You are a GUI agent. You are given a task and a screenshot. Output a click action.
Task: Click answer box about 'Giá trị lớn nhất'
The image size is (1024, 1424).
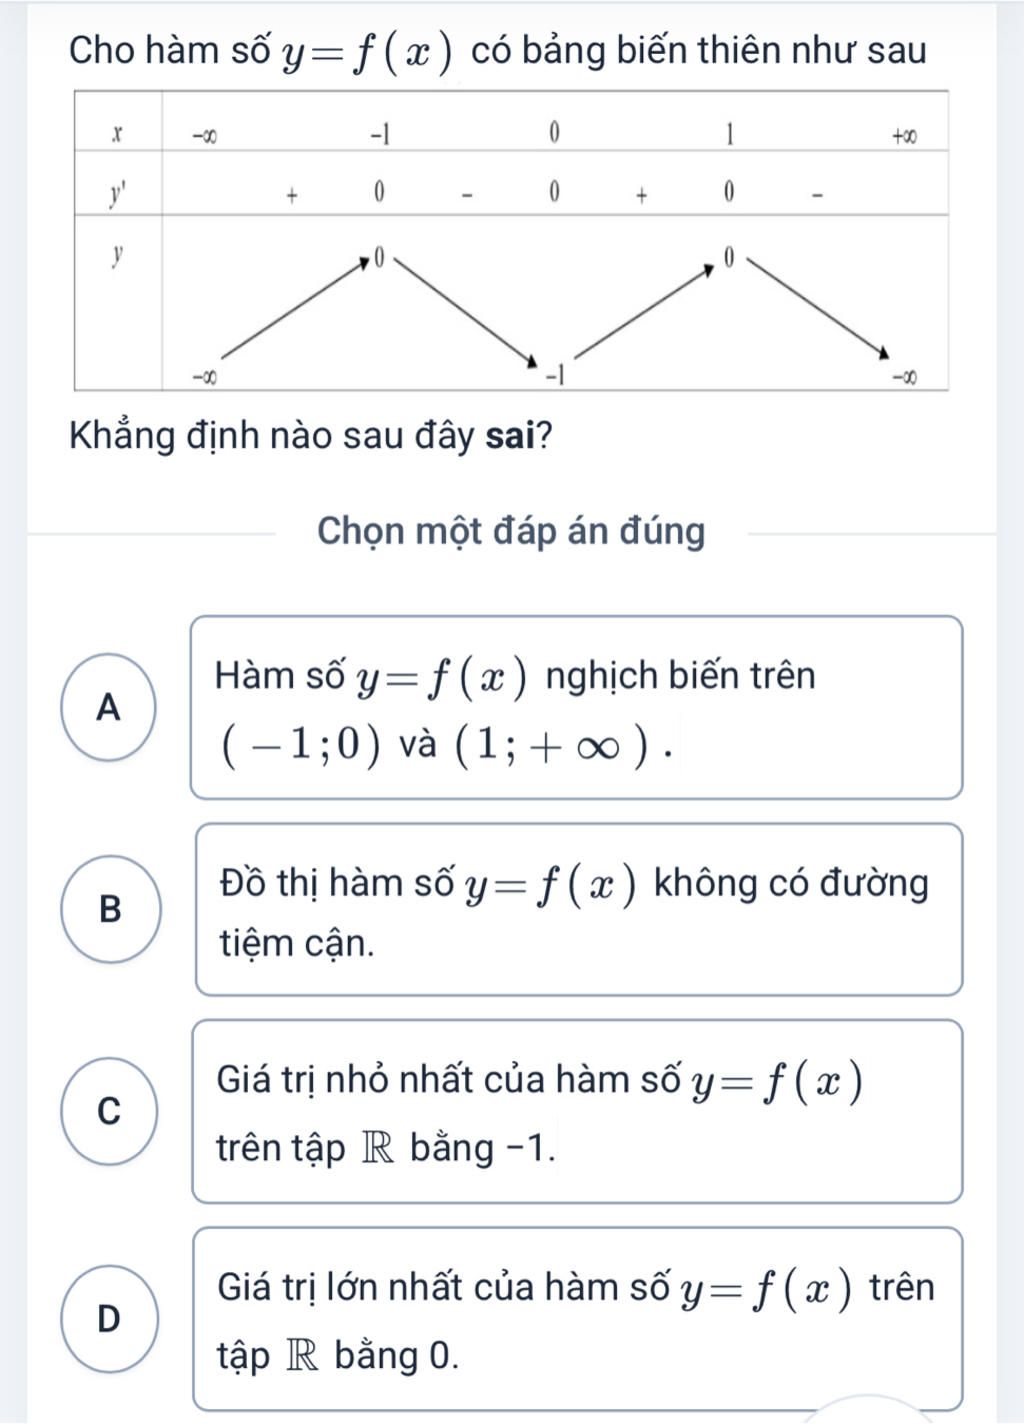(x=576, y=1319)
